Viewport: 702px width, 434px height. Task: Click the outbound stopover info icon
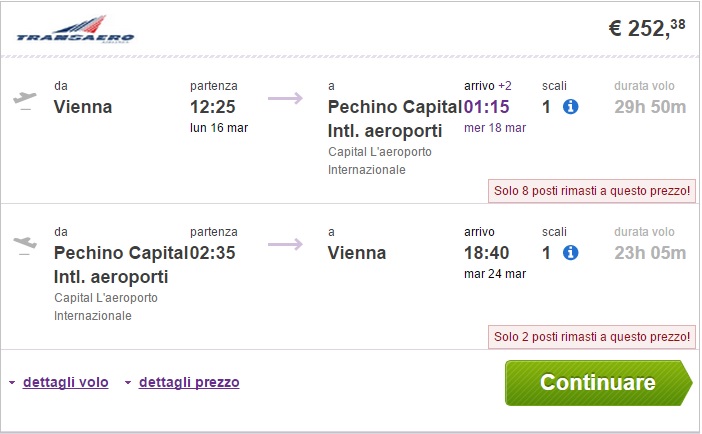pos(570,107)
